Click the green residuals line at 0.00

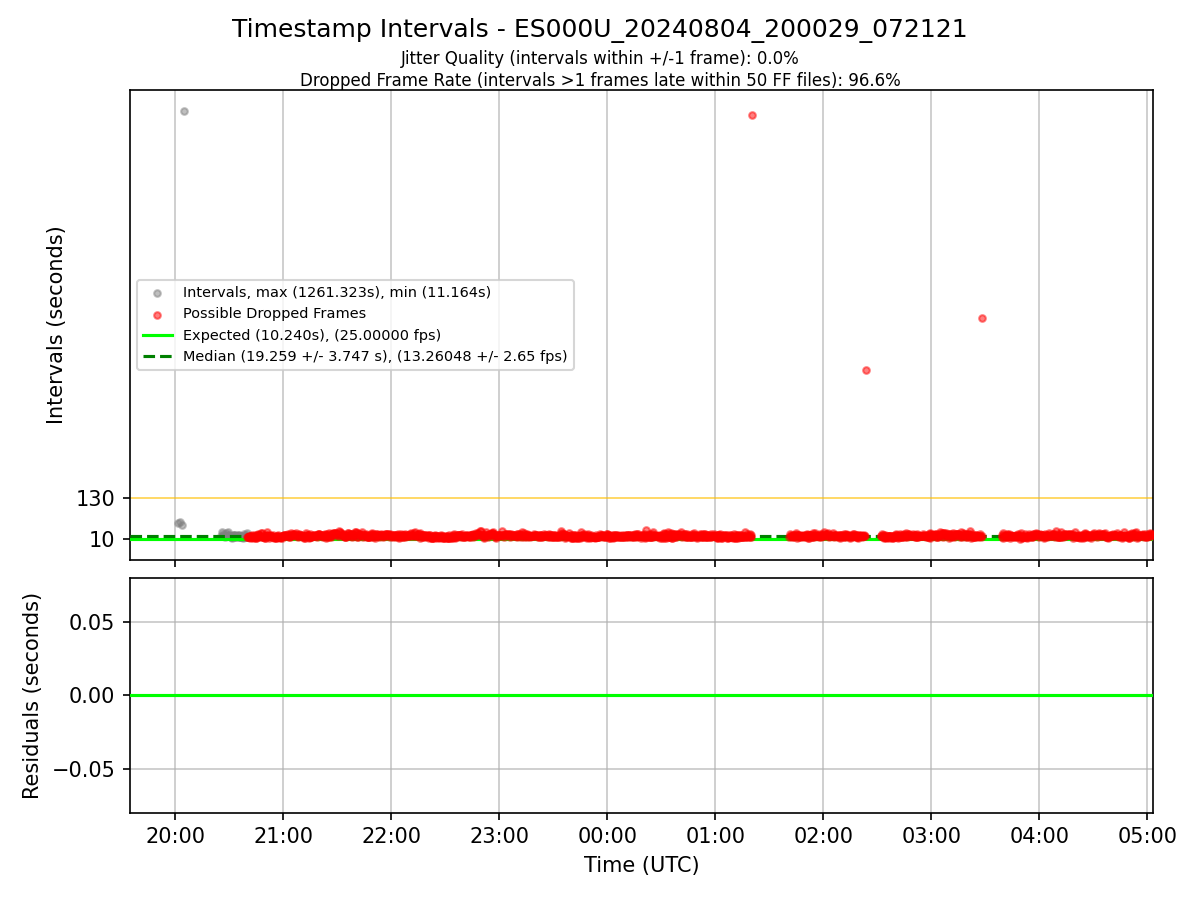click(x=641, y=695)
